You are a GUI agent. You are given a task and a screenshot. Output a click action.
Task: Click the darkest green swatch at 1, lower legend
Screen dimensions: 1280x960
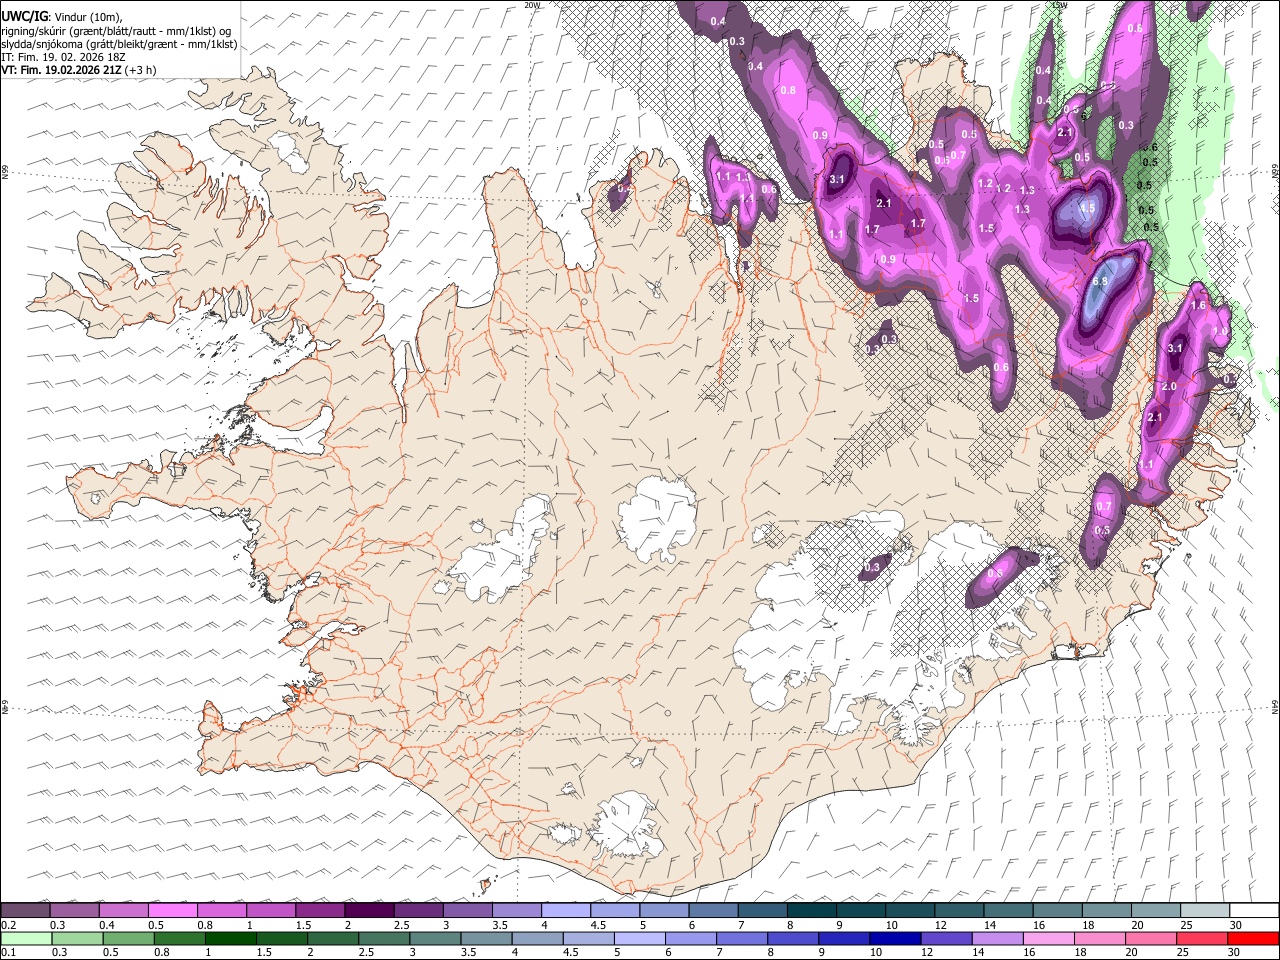pyautogui.click(x=231, y=938)
